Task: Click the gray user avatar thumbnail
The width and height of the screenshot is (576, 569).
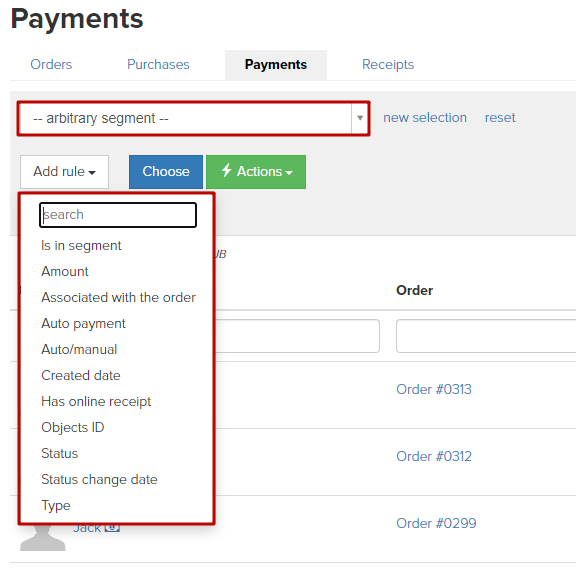Action: tap(43, 537)
